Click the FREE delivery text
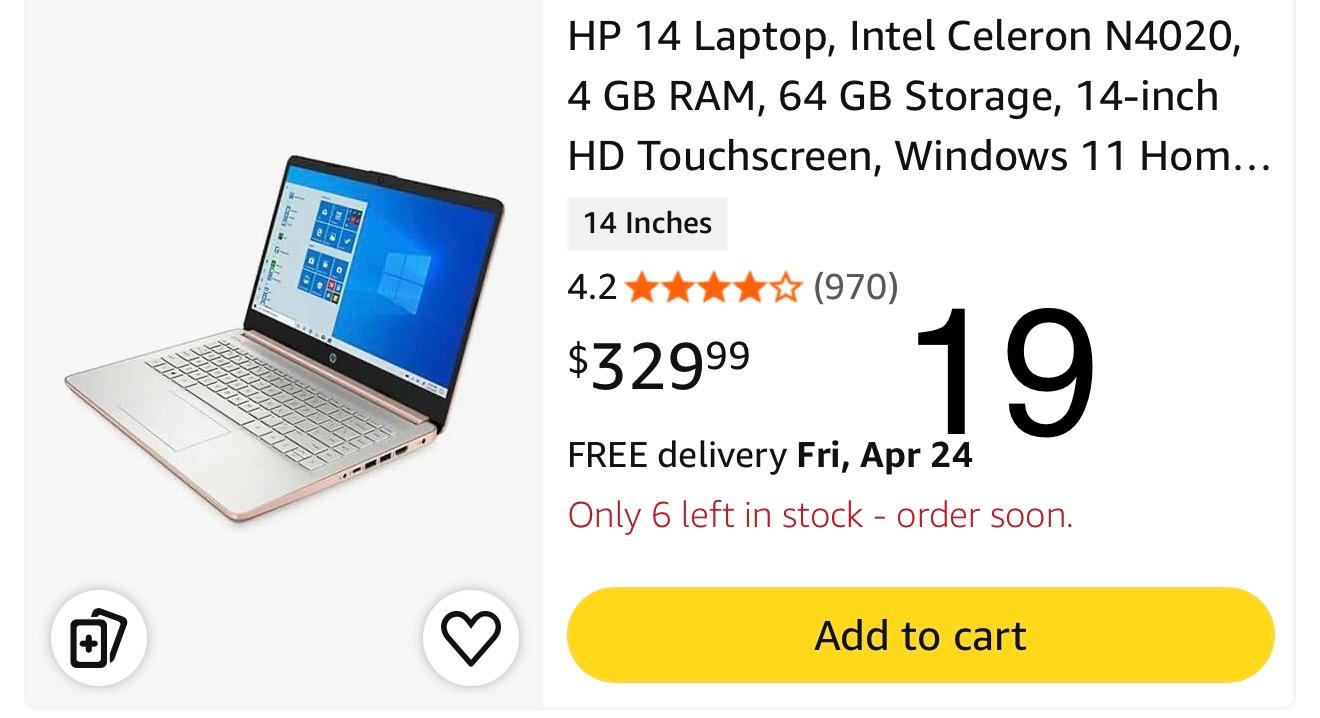This screenshot has height=718, width=1320. pyautogui.click(x=676, y=456)
